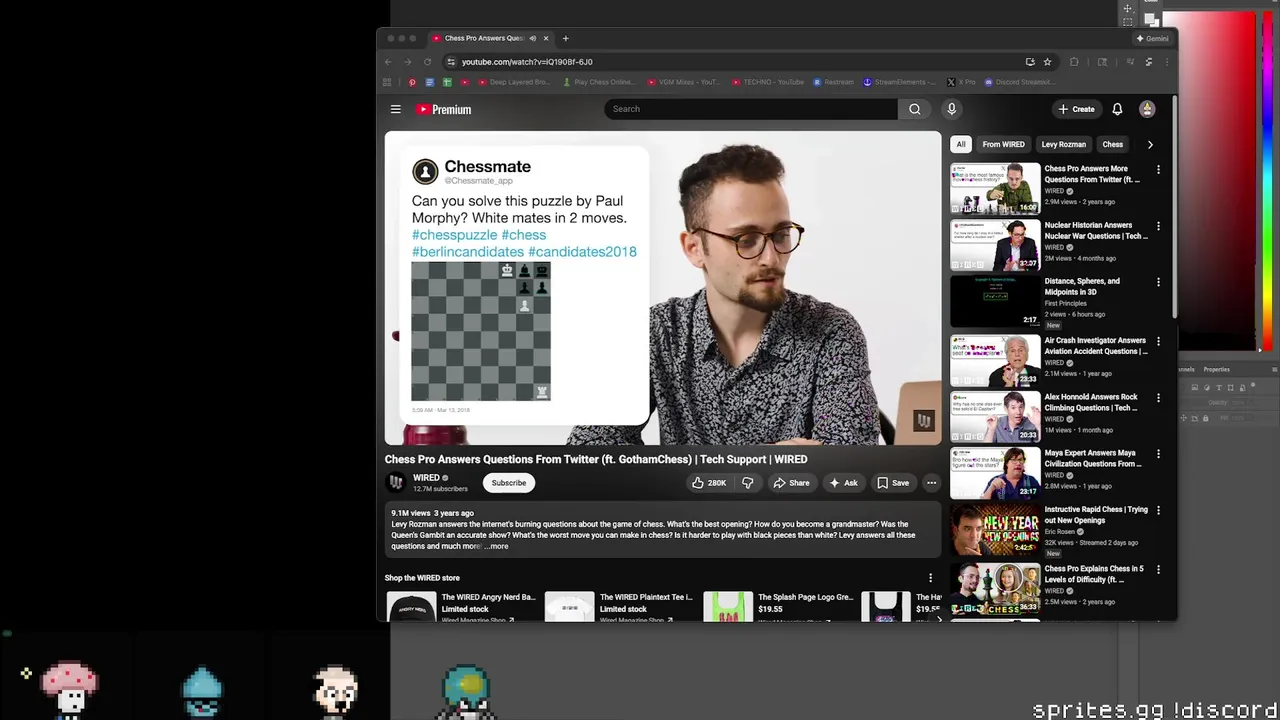Viewport: 1280px width, 720px height.
Task: Open Nuclear Historian Answers video thumbnail
Action: [995, 245]
